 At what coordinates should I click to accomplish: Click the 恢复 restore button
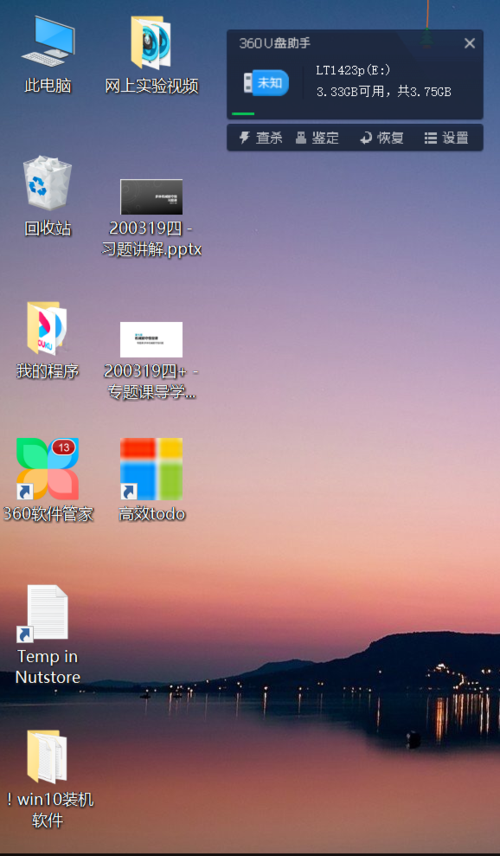(382, 138)
